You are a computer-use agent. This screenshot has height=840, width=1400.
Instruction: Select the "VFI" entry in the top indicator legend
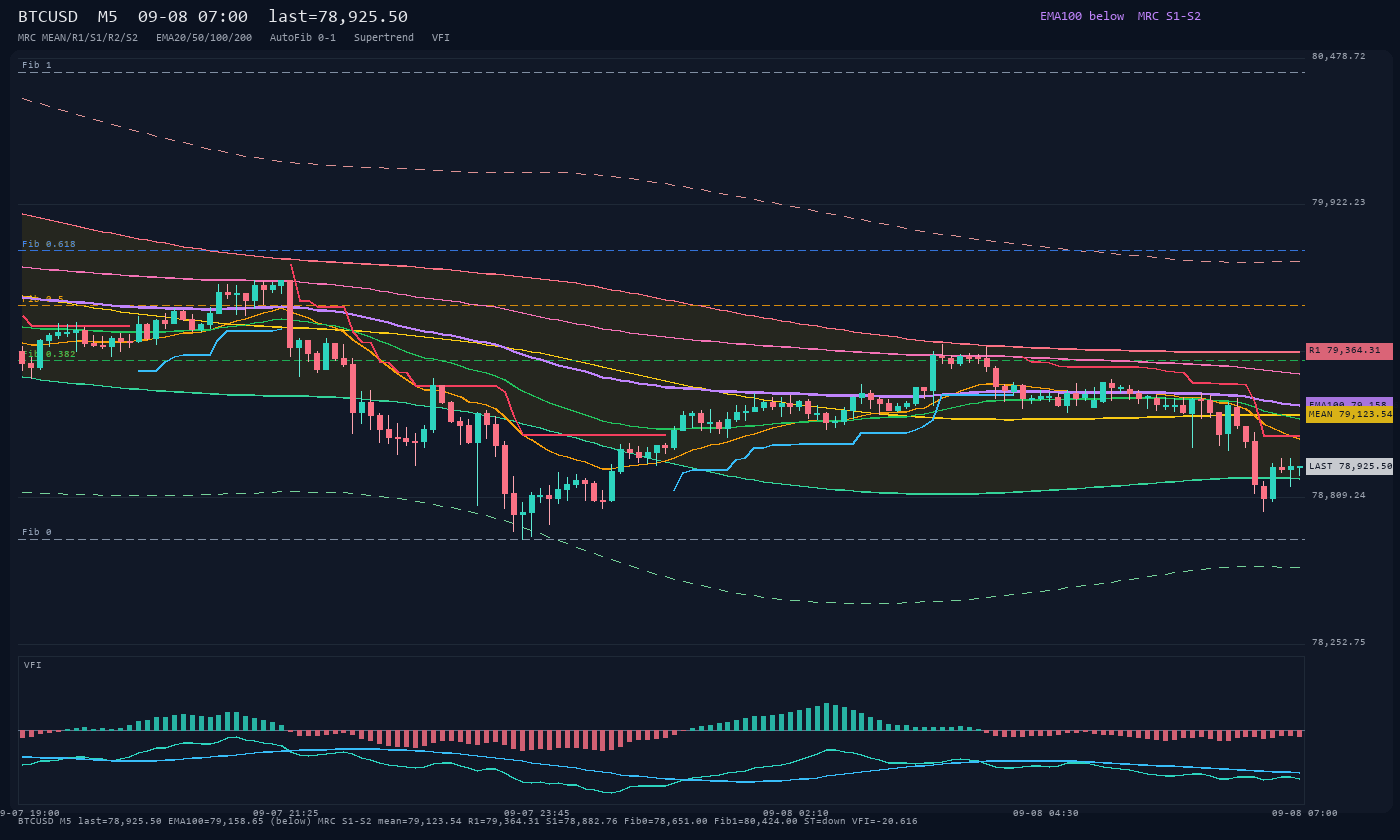[441, 37]
